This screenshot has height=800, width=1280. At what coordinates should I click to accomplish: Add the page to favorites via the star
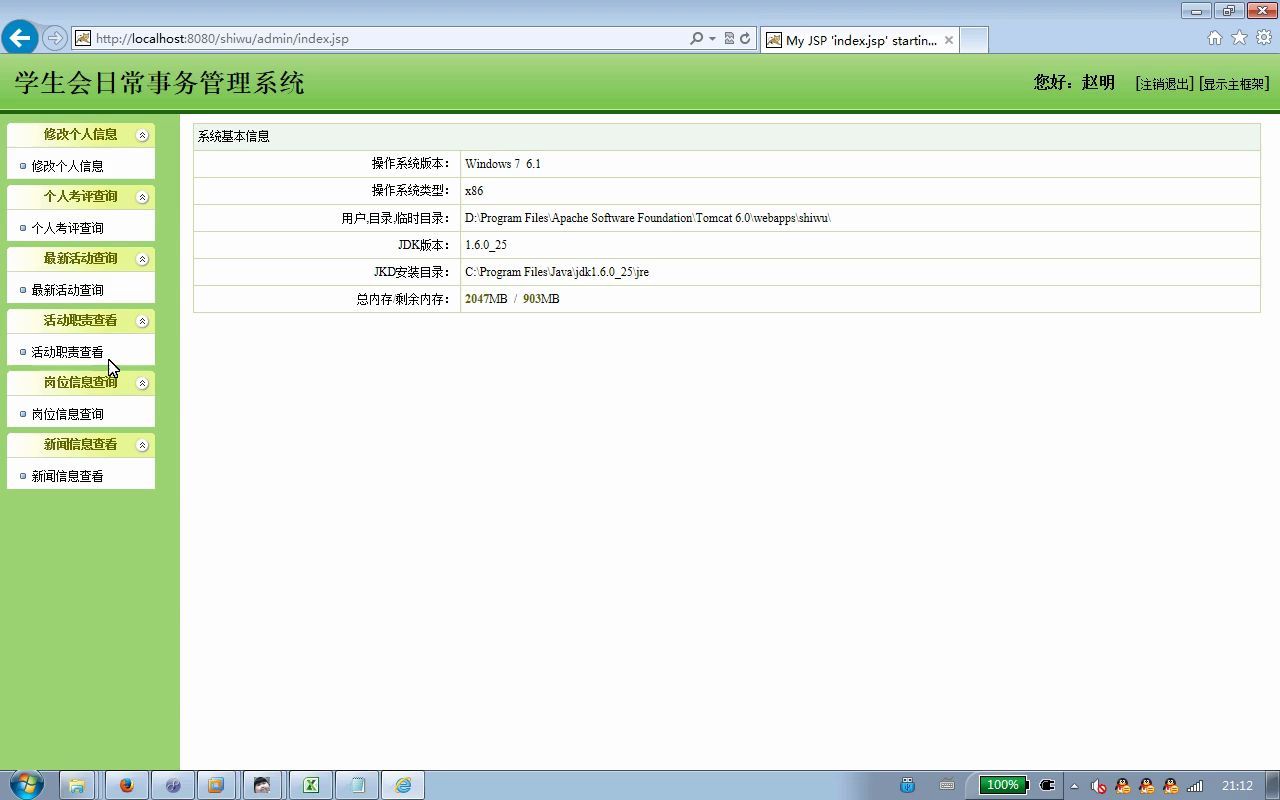[x=1238, y=37]
